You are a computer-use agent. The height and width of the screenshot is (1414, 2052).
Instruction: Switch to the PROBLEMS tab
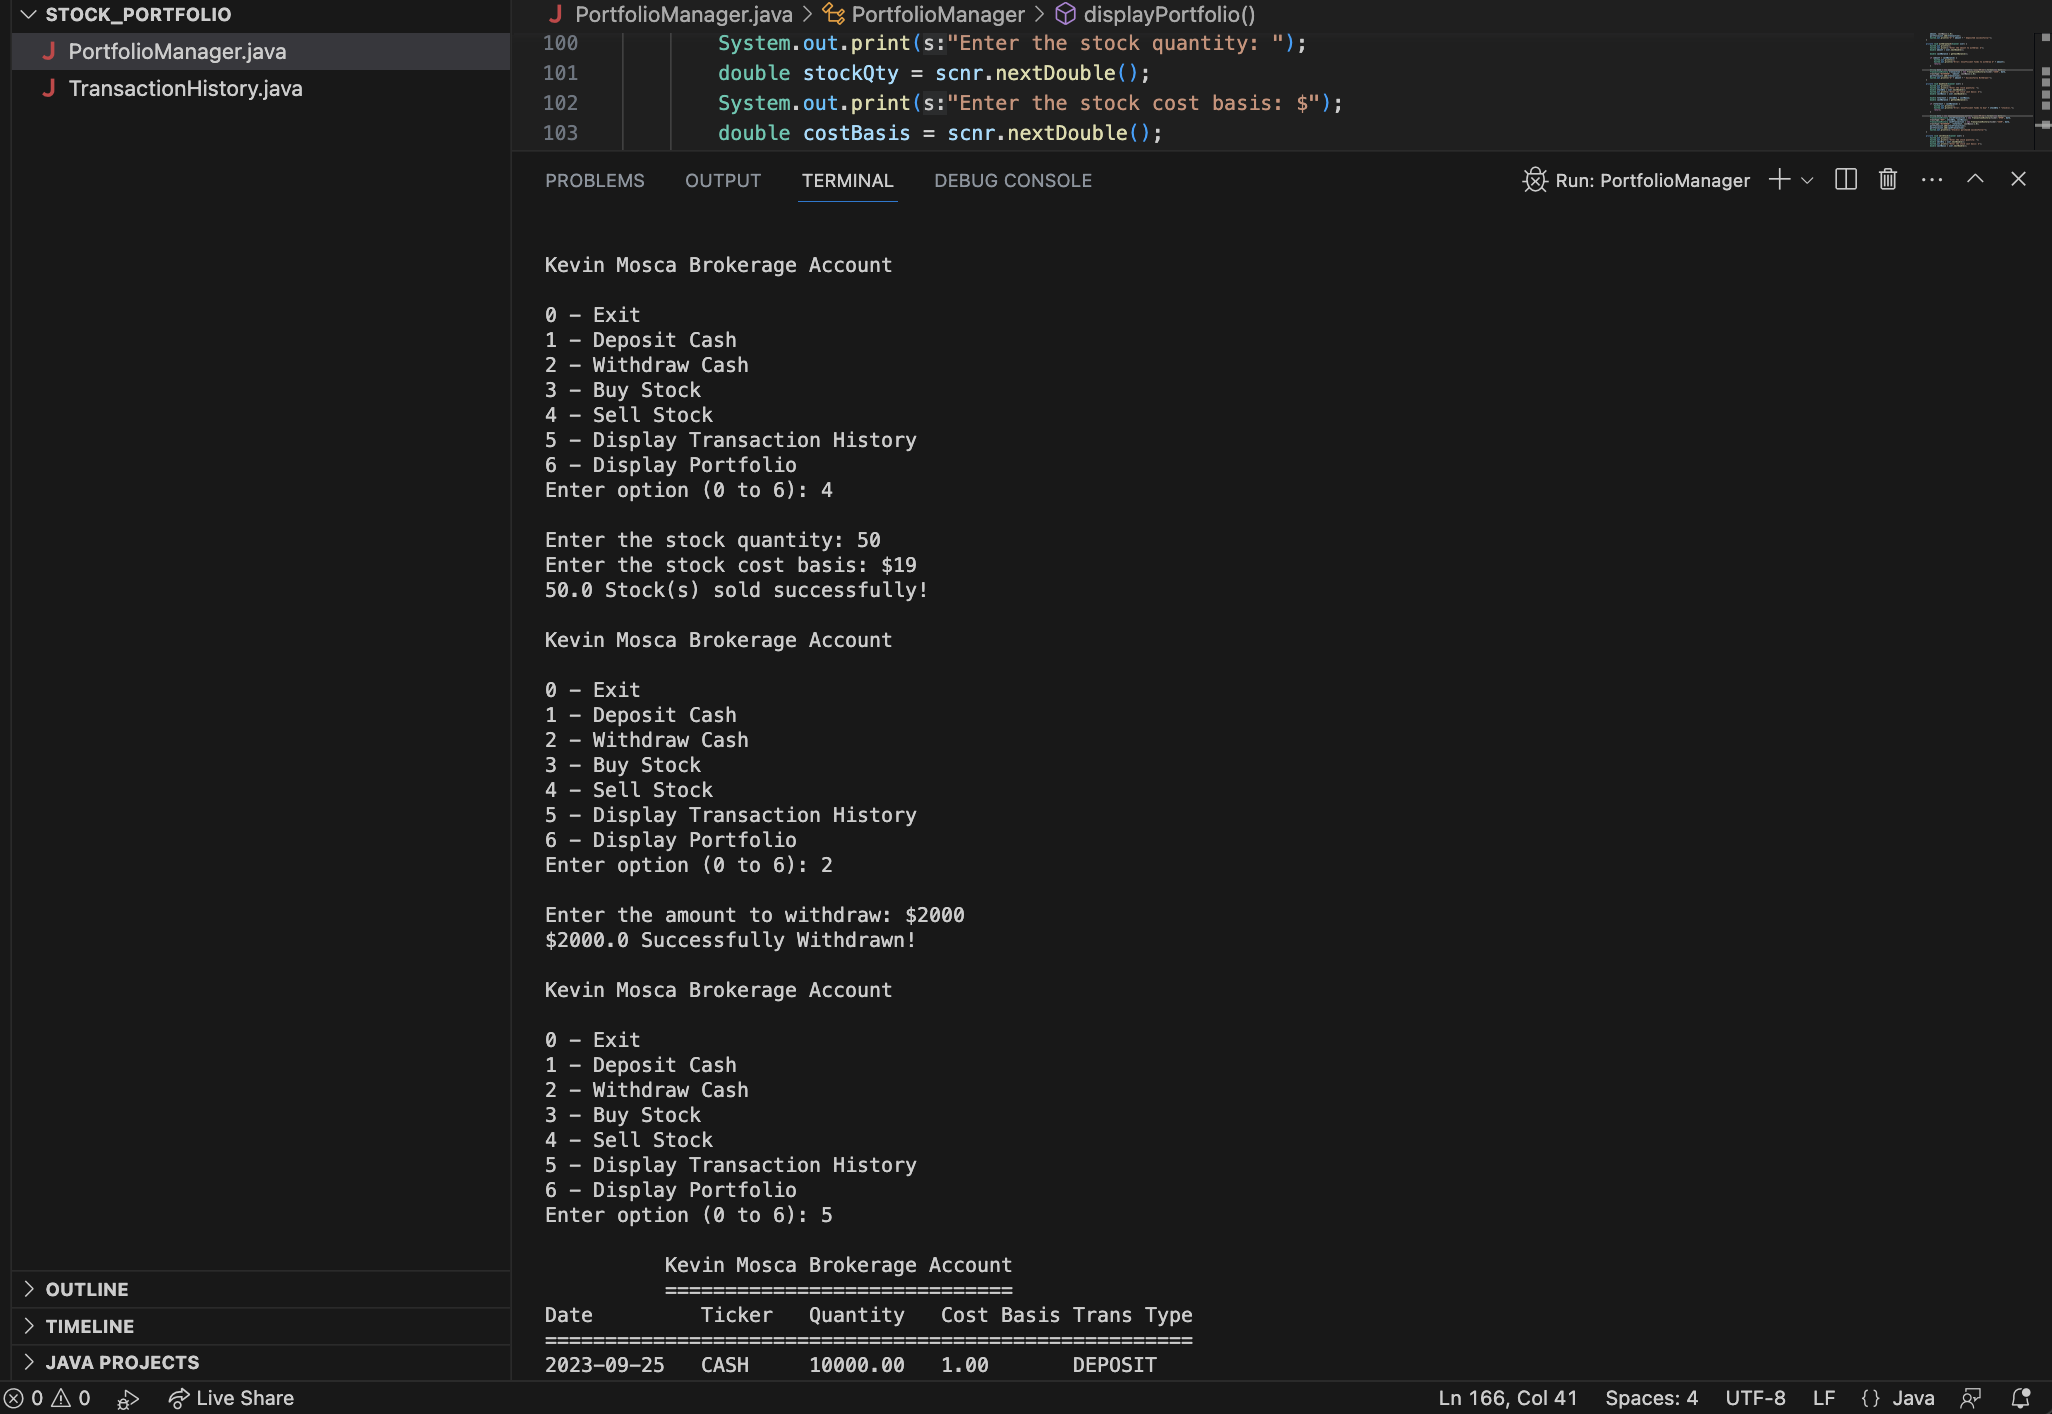tap(594, 180)
